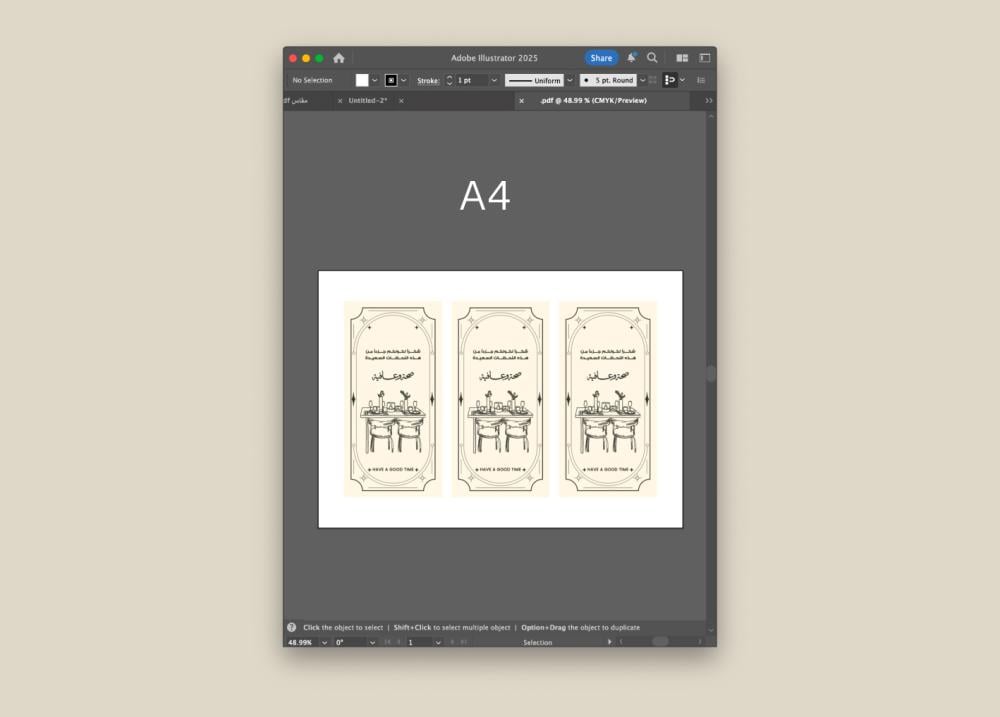Click the help question mark icon
The width and height of the screenshot is (1000, 717).
(x=292, y=627)
